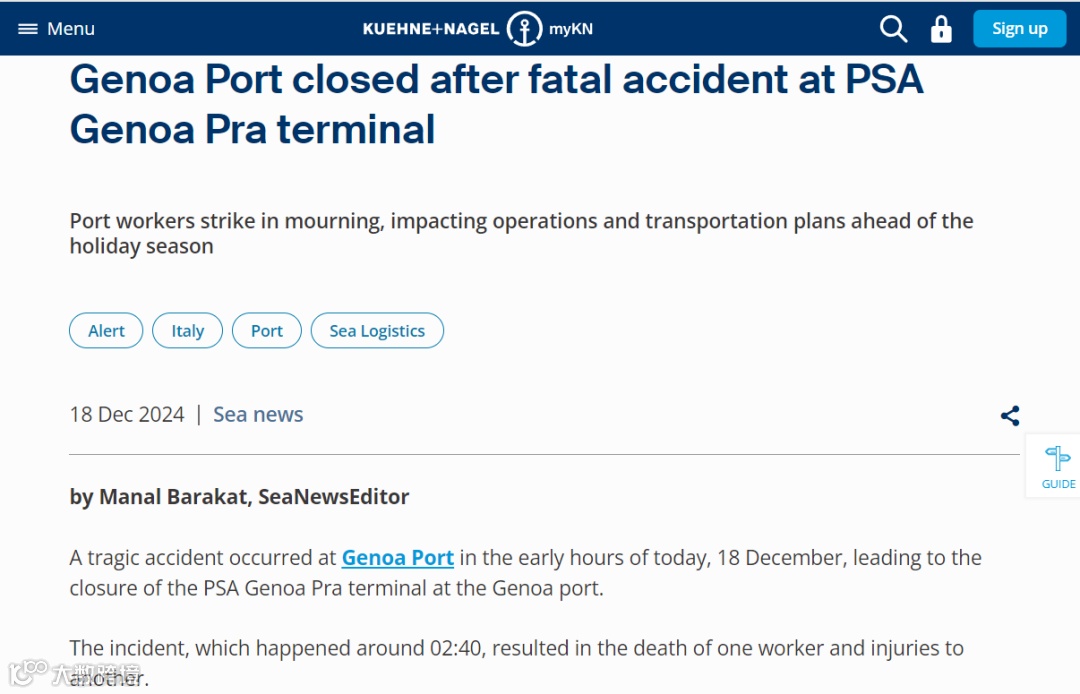Viewport: 1080px width, 694px height.
Task: Click the article headline about Genoa Port
Action: pos(496,104)
